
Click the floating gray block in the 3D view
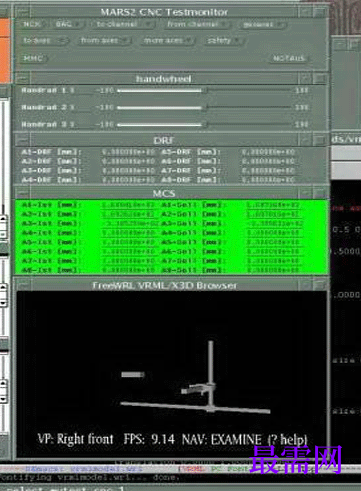(x=132, y=375)
